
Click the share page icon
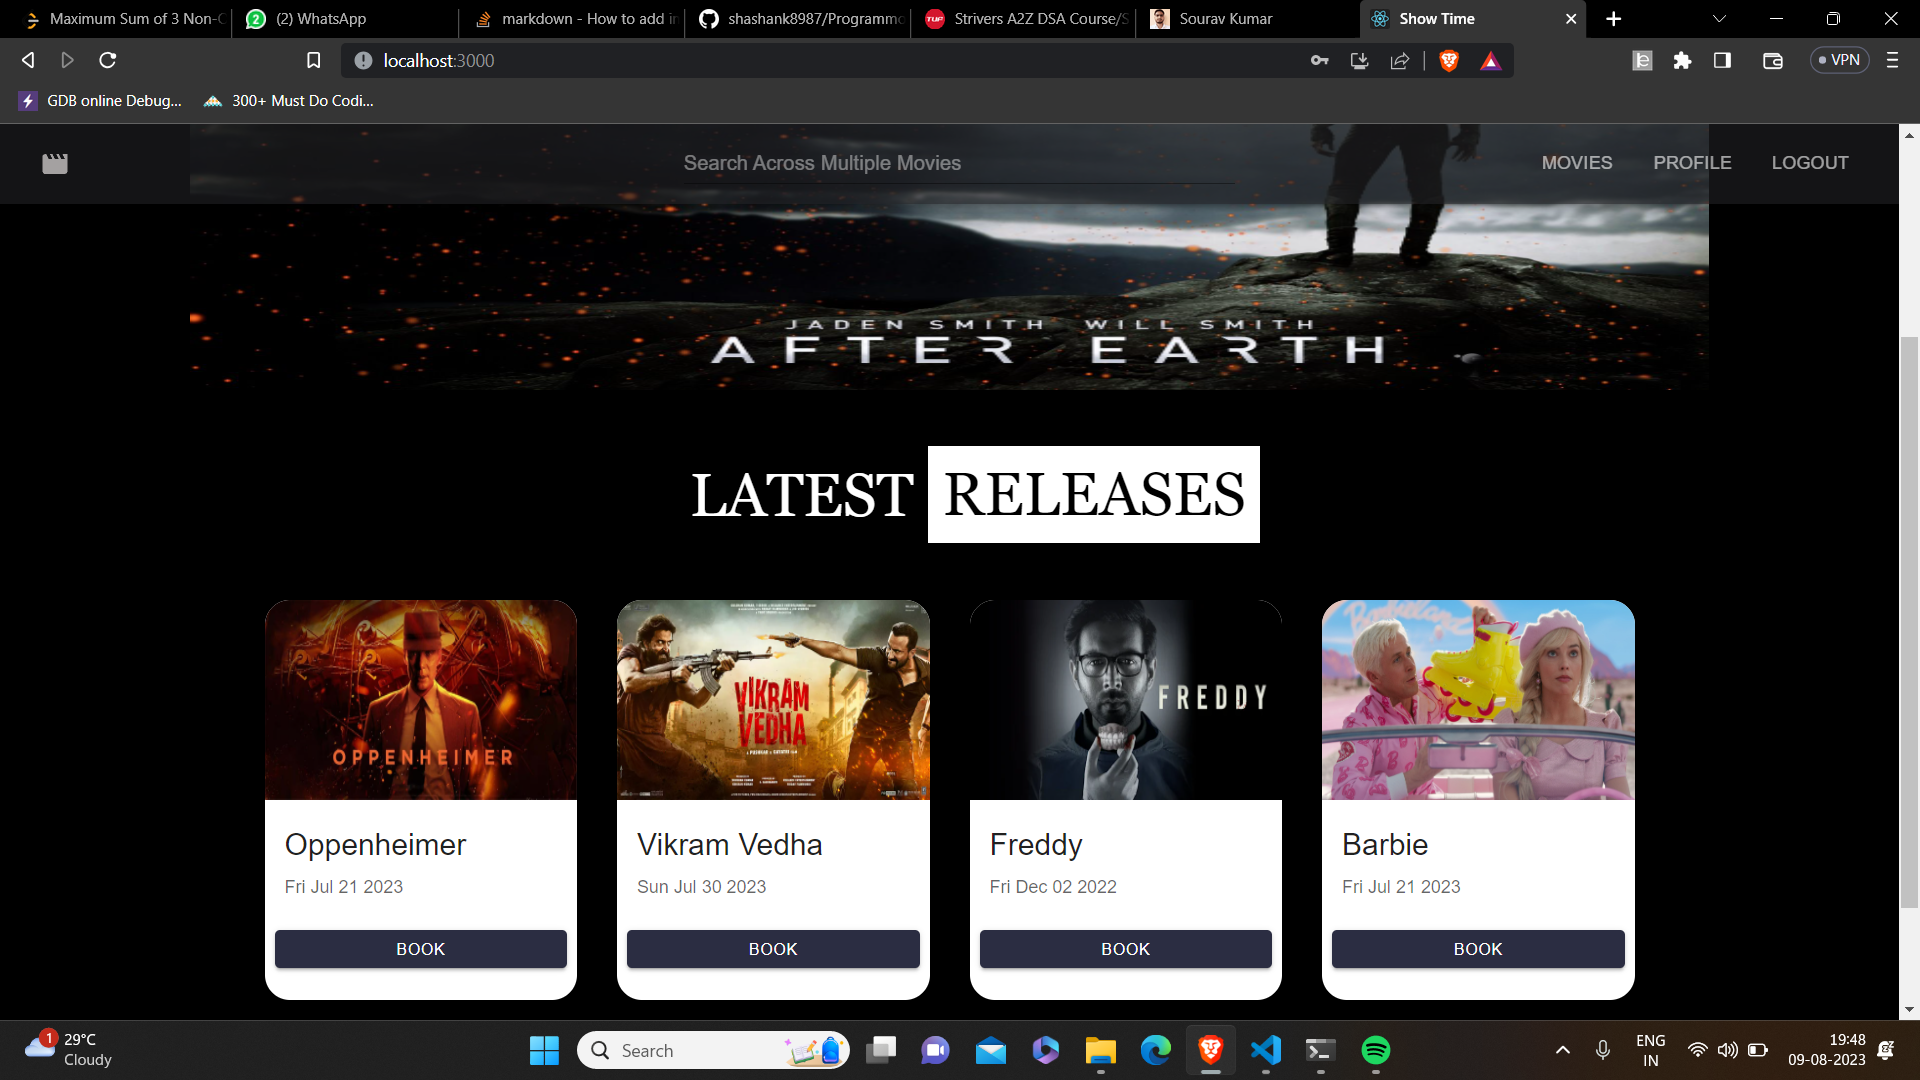pos(1400,61)
